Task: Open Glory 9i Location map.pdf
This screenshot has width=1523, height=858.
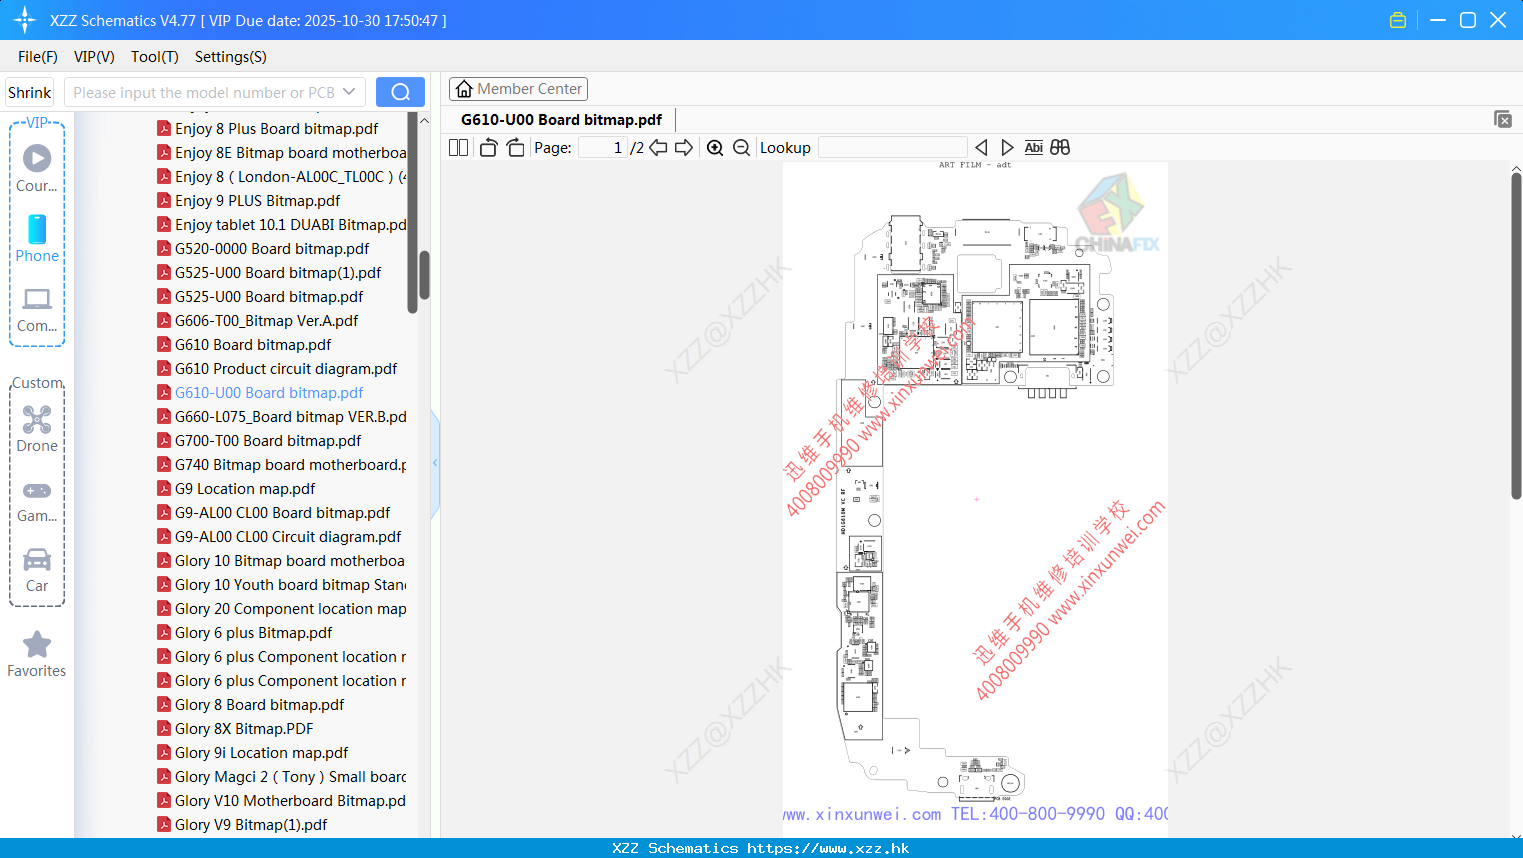Action: pyautogui.click(x=261, y=753)
